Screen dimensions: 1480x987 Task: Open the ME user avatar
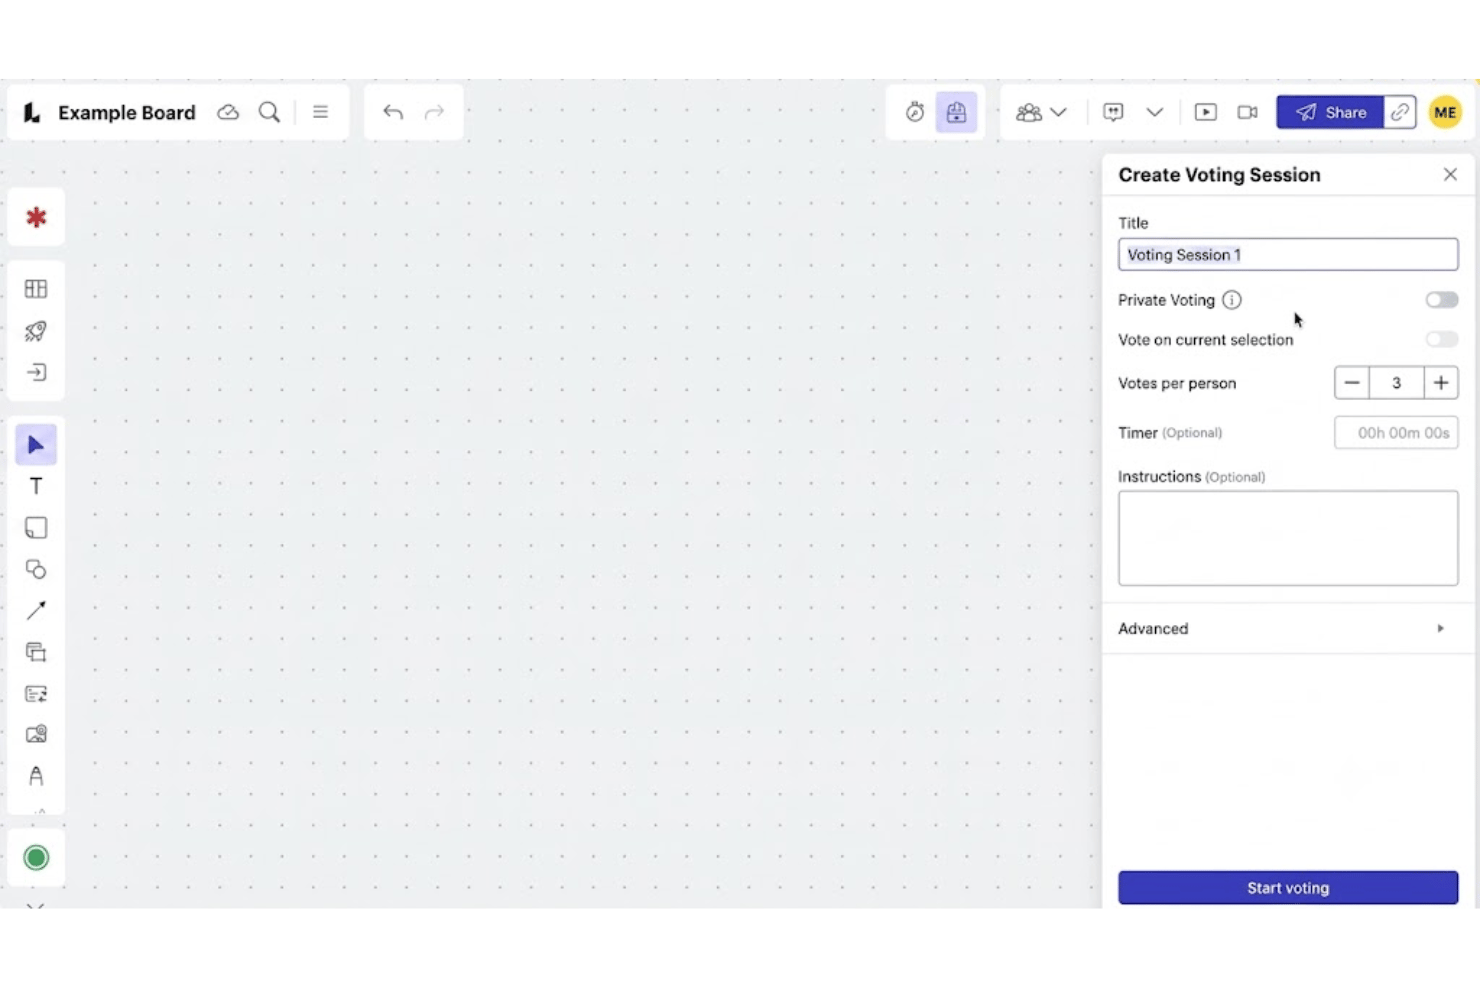pos(1445,112)
